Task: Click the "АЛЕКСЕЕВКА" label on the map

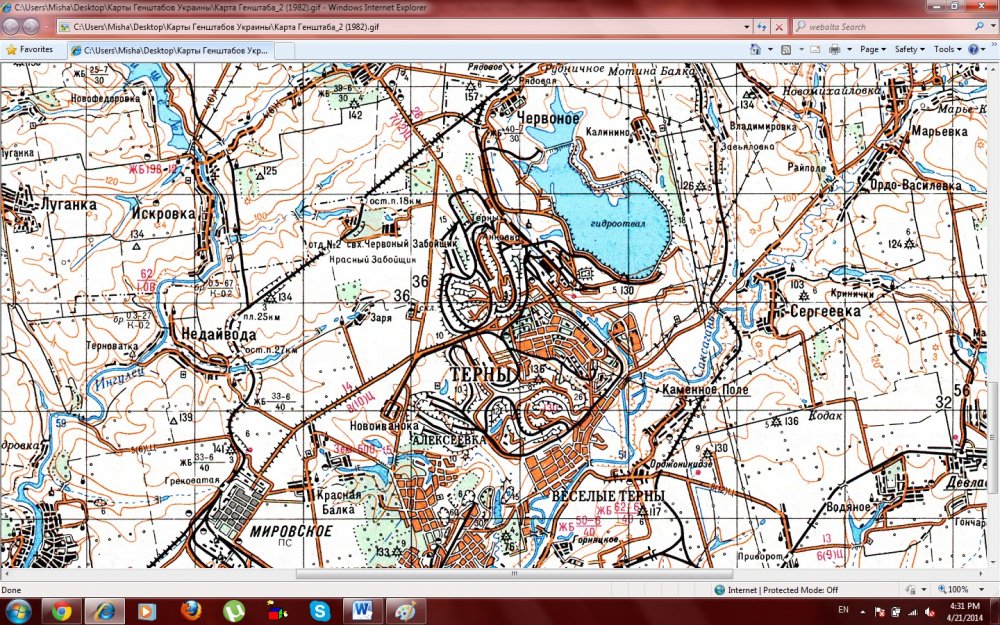Action: [x=450, y=439]
